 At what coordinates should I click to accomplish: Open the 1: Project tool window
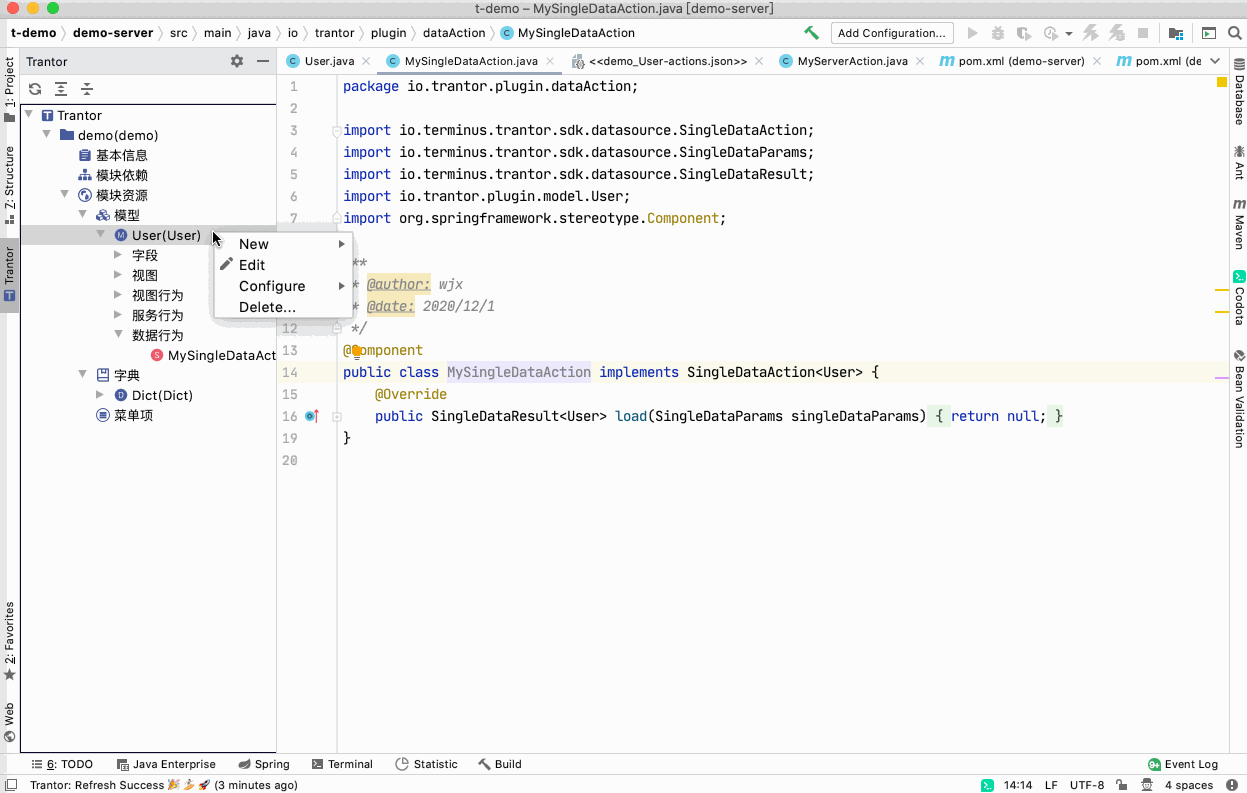tap(9, 90)
